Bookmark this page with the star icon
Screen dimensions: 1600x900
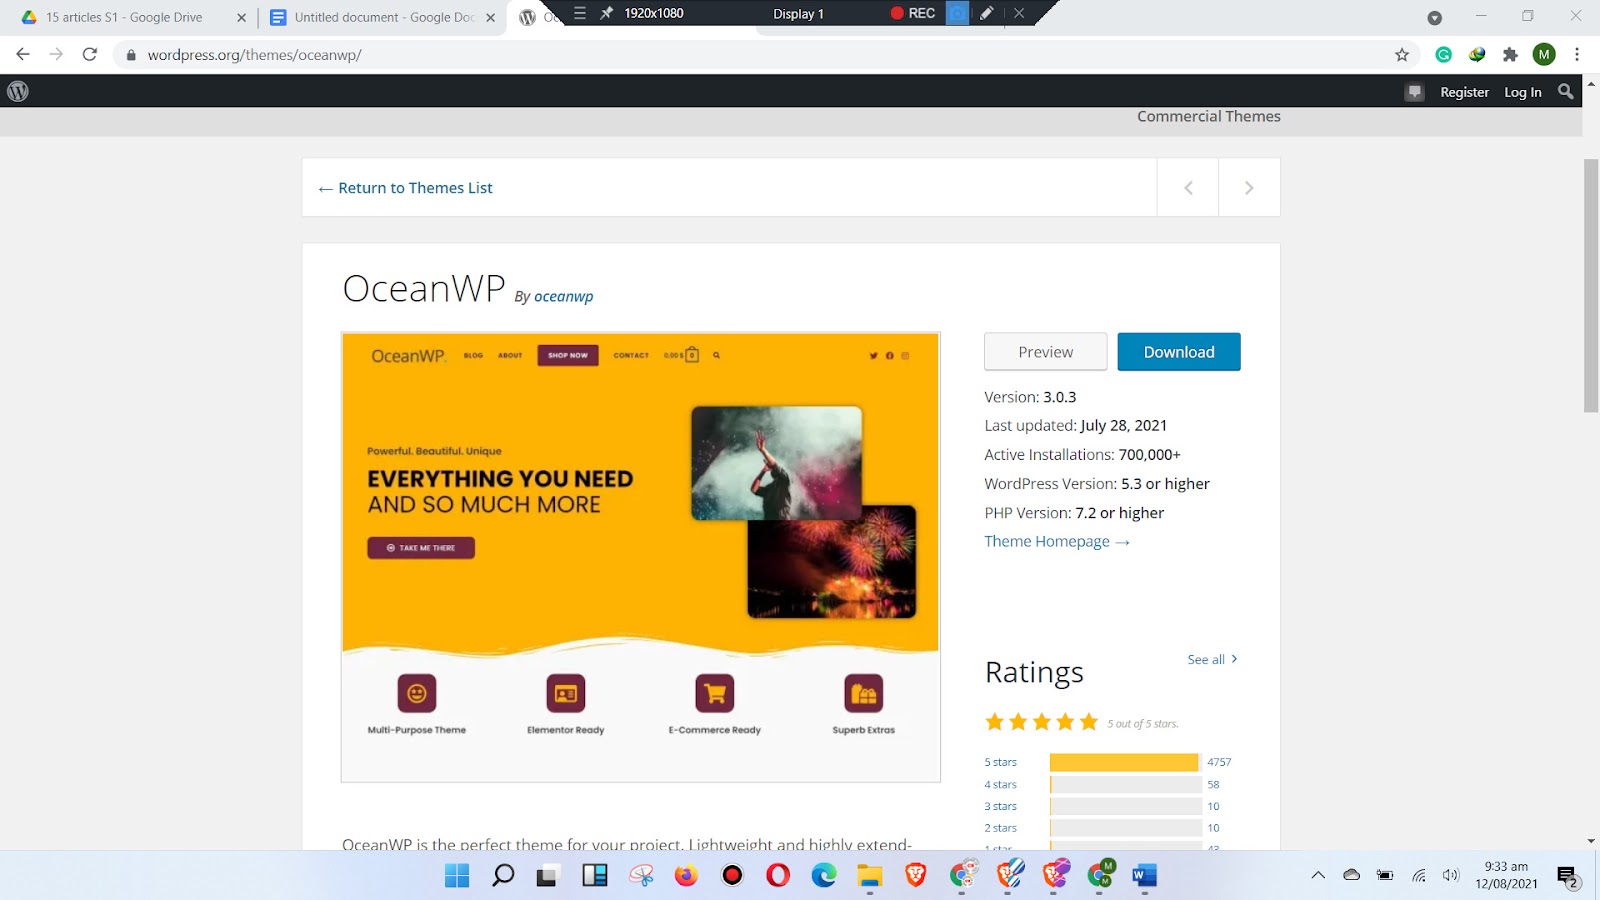1402,55
